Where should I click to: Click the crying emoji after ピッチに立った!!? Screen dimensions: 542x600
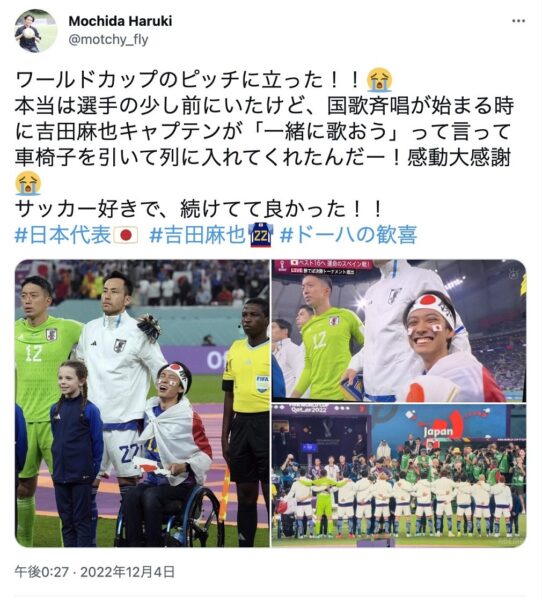pos(379,80)
